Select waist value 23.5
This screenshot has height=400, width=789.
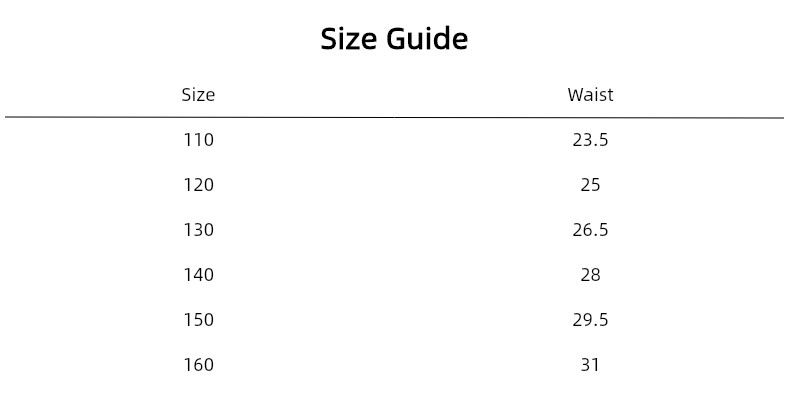click(x=590, y=139)
